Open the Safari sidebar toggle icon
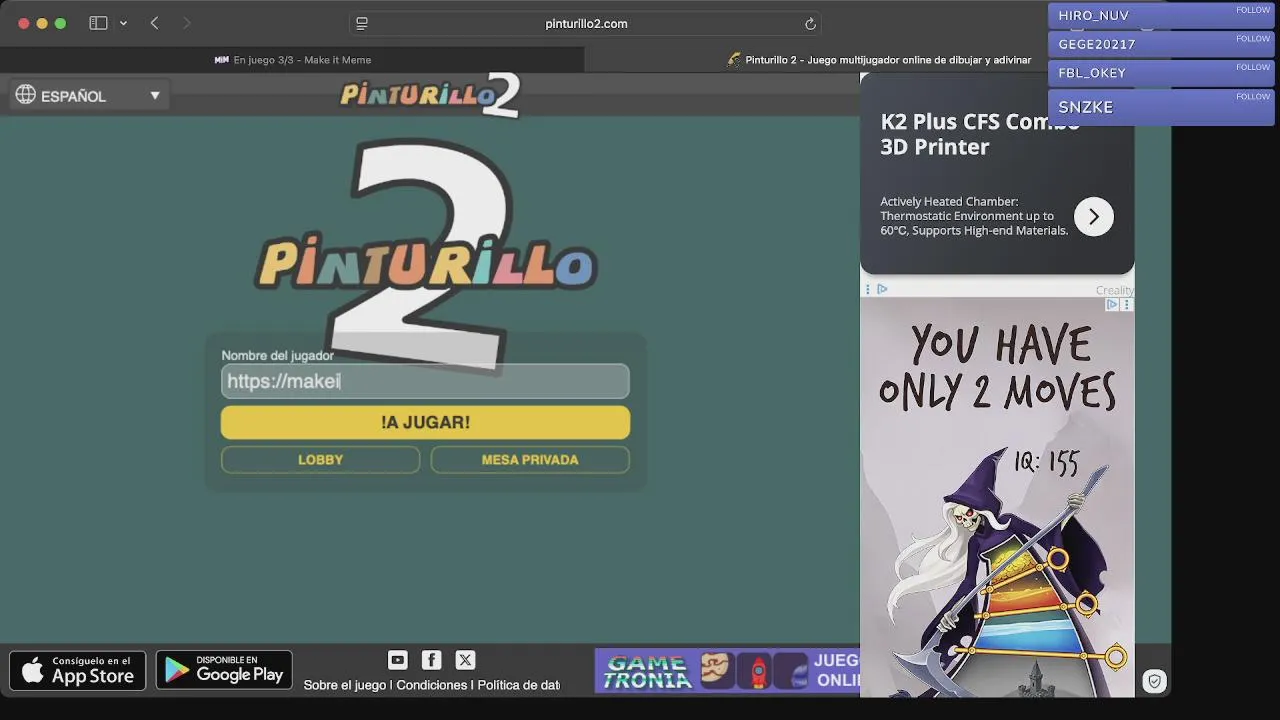This screenshot has height=720, width=1280. (x=98, y=23)
